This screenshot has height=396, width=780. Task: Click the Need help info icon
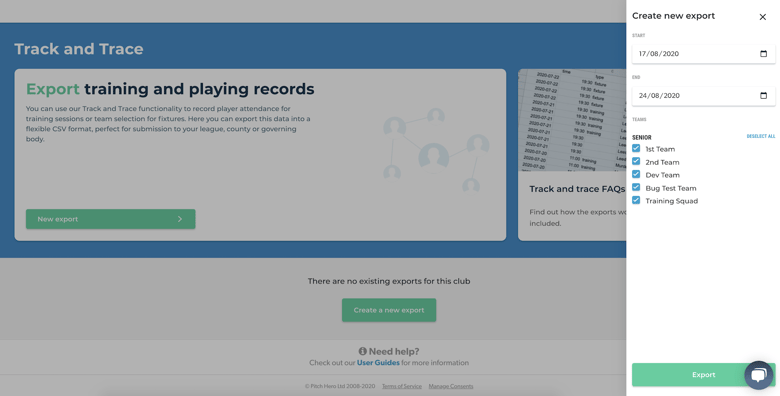363,351
